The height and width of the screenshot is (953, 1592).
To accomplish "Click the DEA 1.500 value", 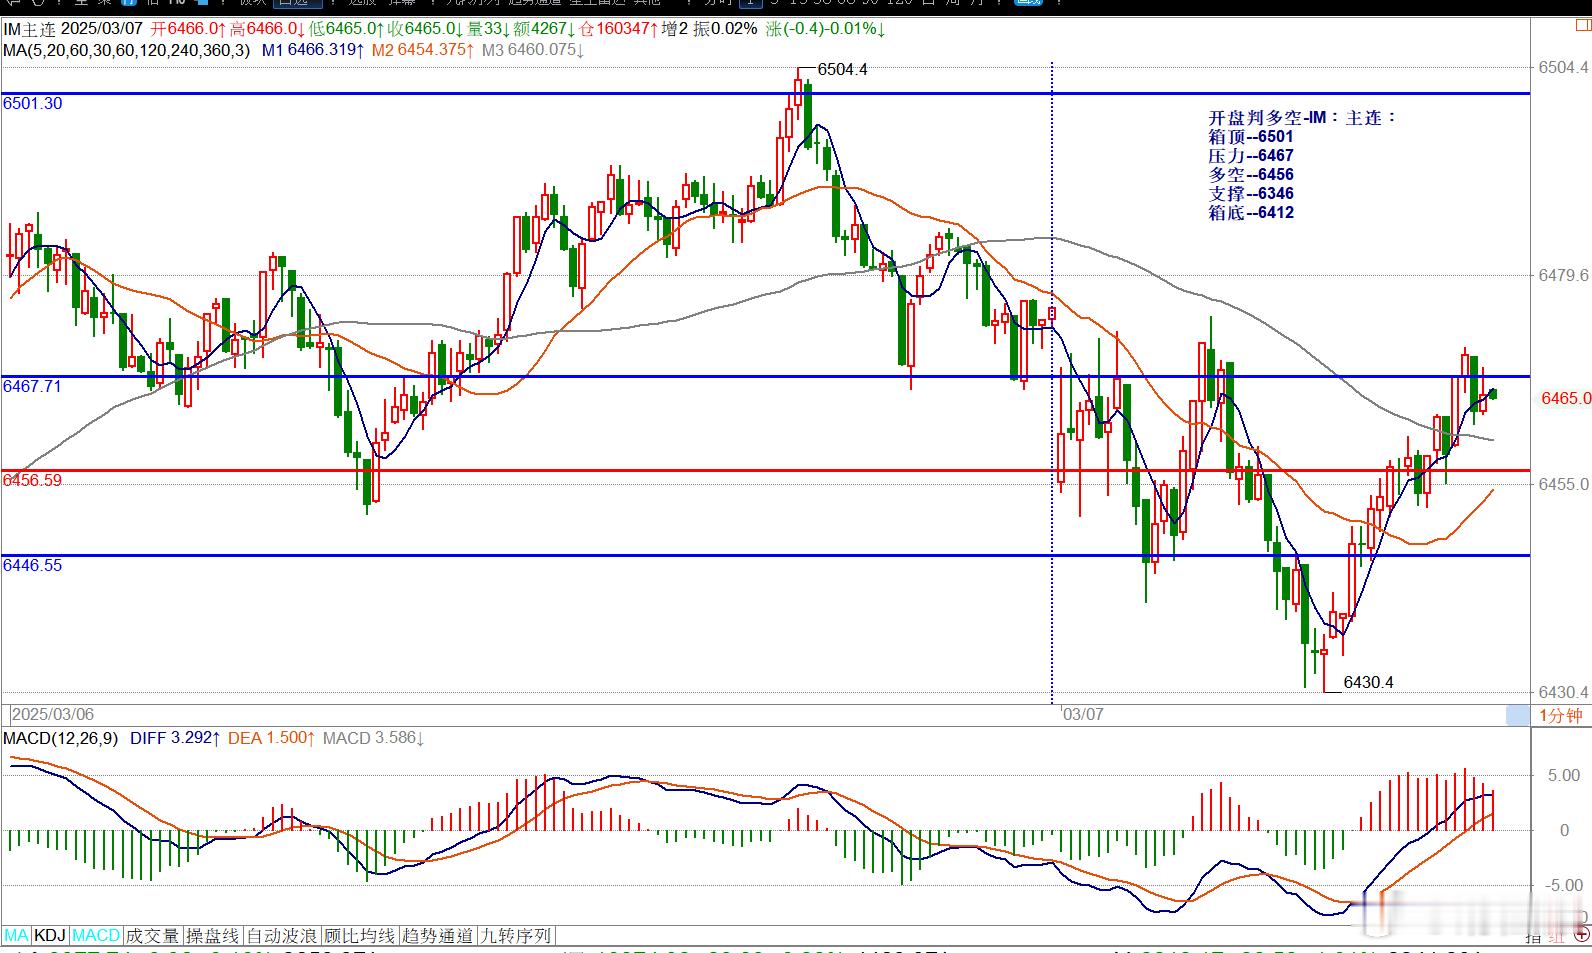I will [x=272, y=738].
